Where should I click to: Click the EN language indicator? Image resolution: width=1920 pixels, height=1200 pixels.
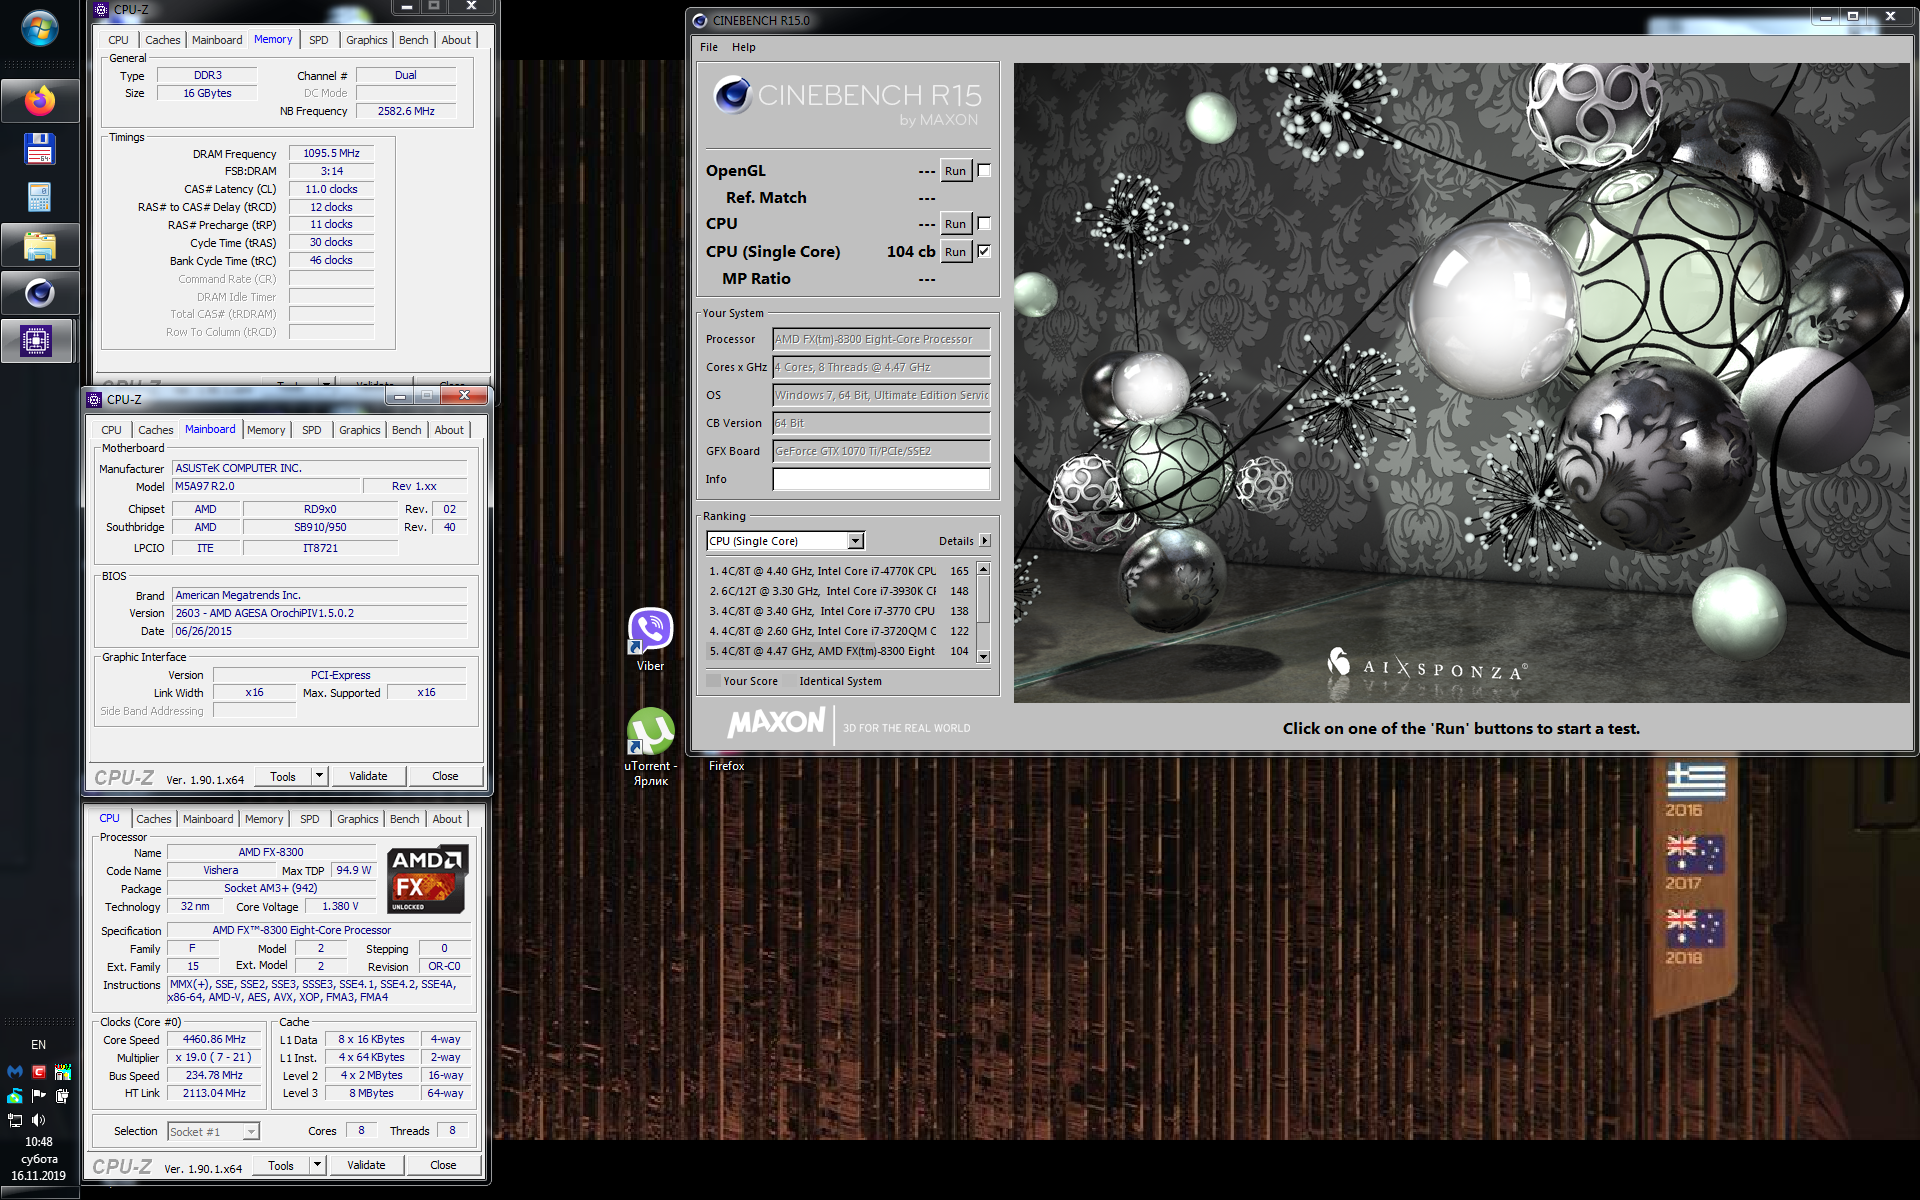[38, 1045]
